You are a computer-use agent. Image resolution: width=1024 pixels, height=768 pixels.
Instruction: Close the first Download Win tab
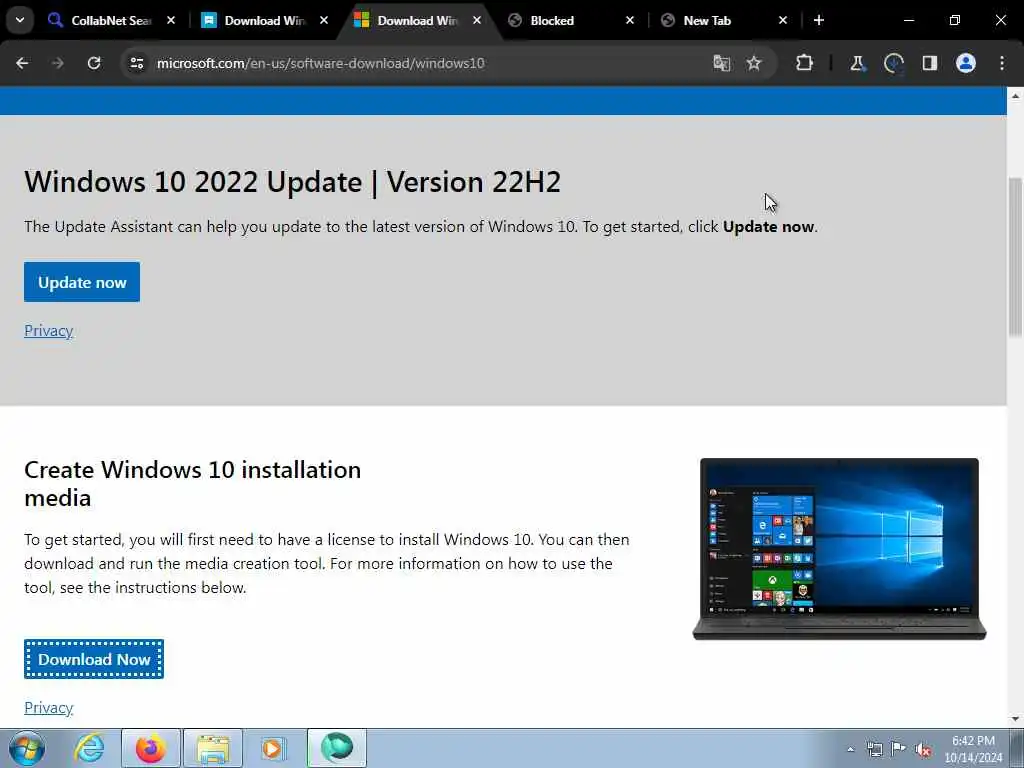pyautogui.click(x=324, y=20)
